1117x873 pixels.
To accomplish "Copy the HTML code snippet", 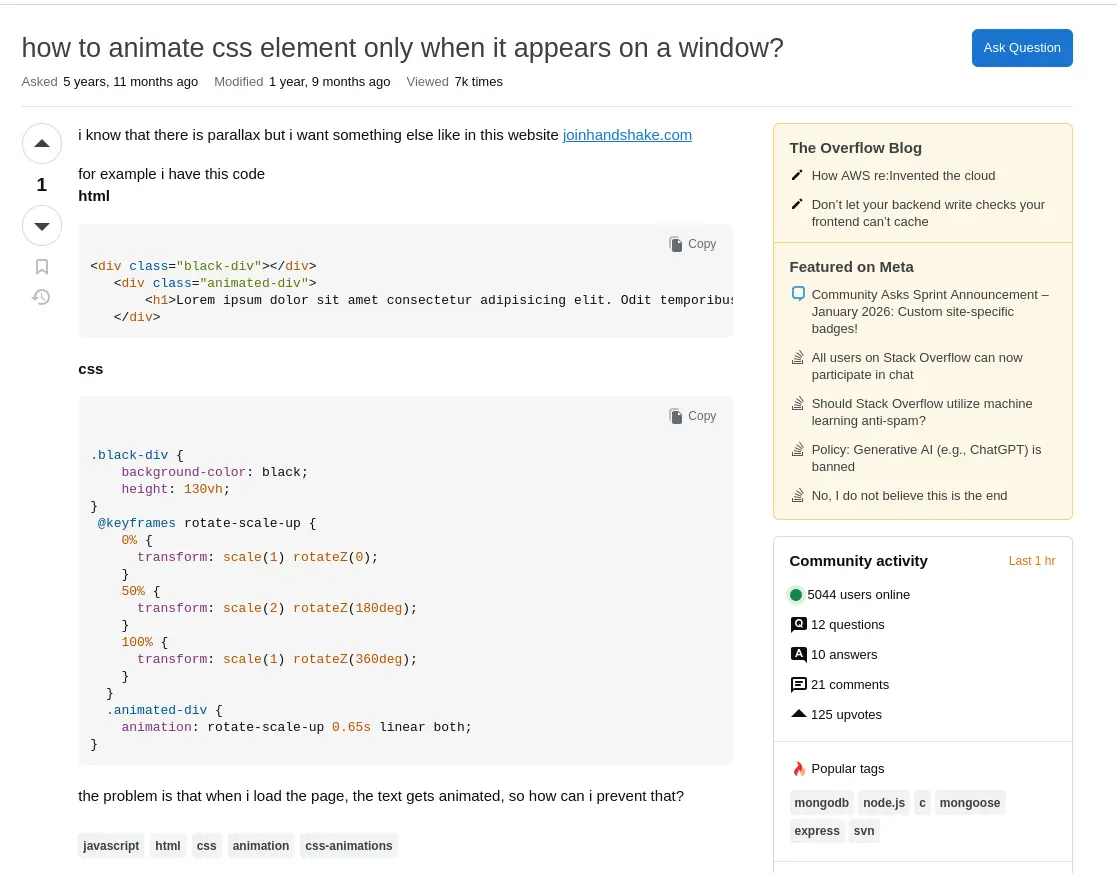I will 692,244.
